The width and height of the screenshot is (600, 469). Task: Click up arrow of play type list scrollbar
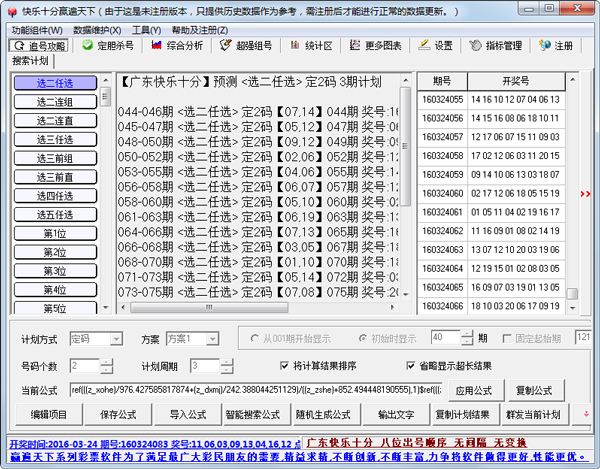coord(106,80)
